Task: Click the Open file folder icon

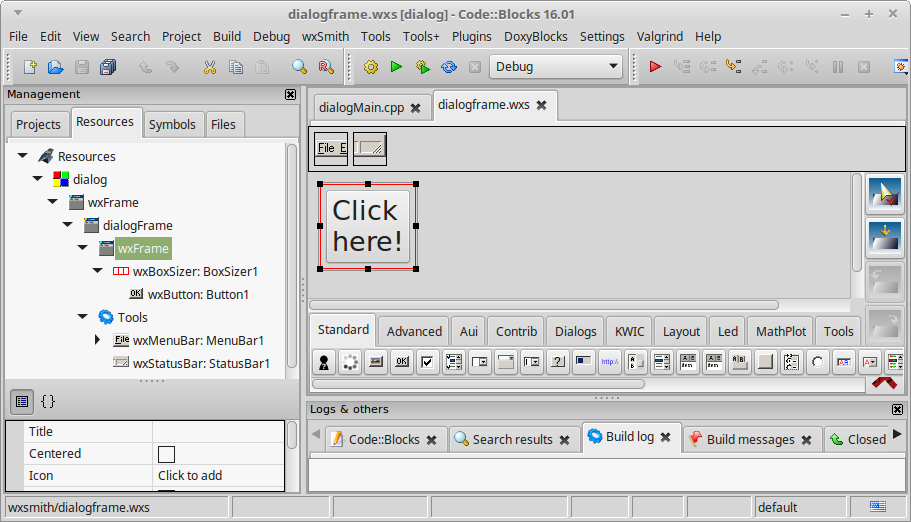Action: pos(56,67)
